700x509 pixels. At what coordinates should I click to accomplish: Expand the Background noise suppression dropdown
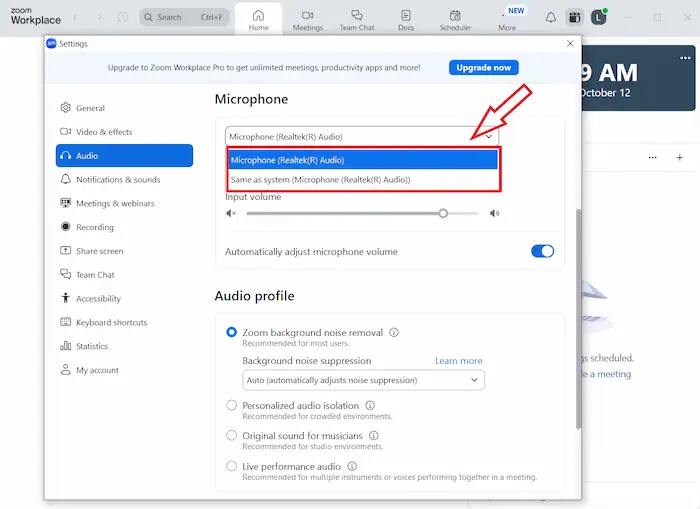point(364,380)
